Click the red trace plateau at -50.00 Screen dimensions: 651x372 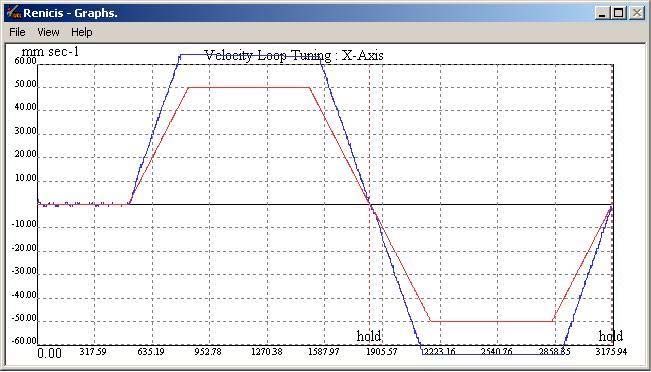[x=492, y=321]
